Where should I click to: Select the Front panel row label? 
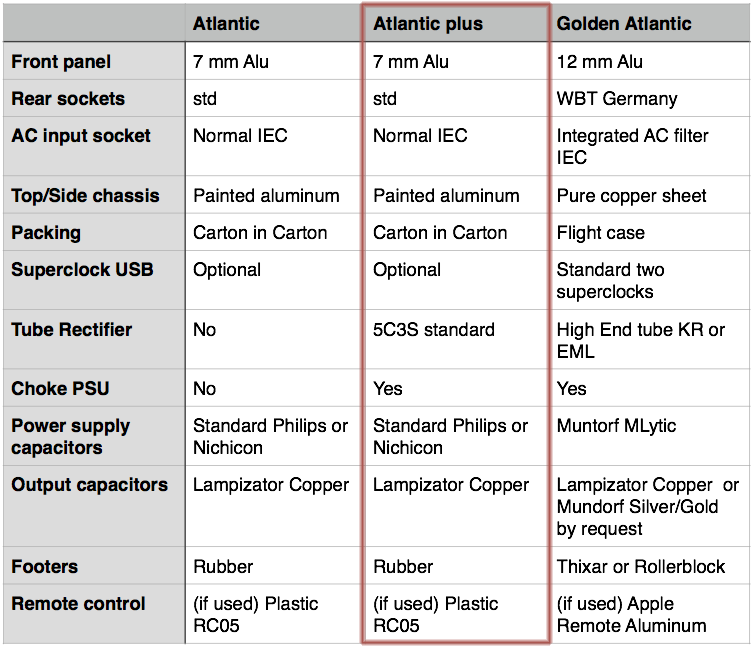[x=61, y=62]
